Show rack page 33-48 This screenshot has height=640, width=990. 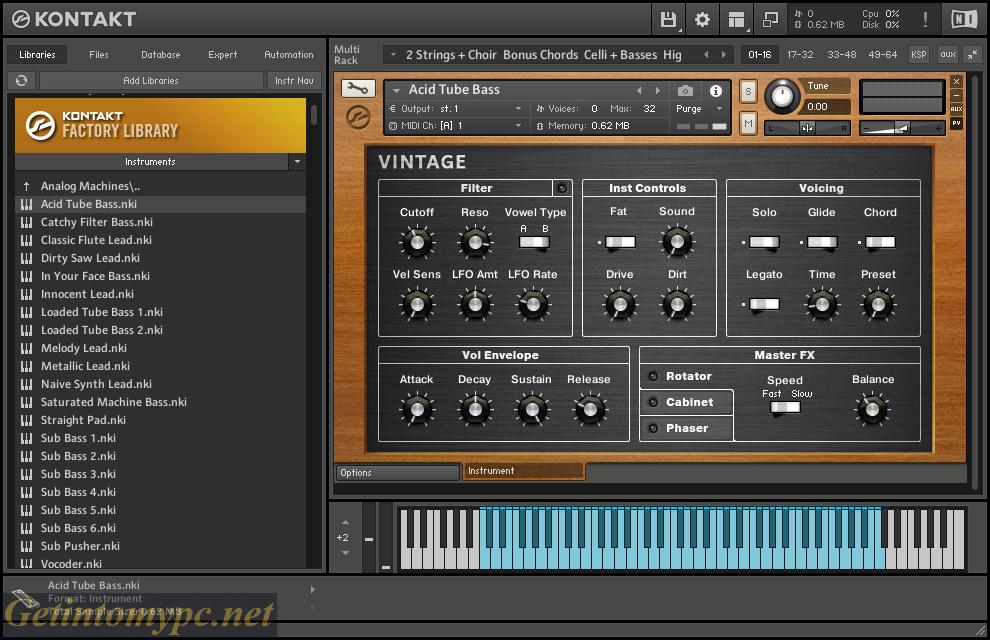click(842, 55)
